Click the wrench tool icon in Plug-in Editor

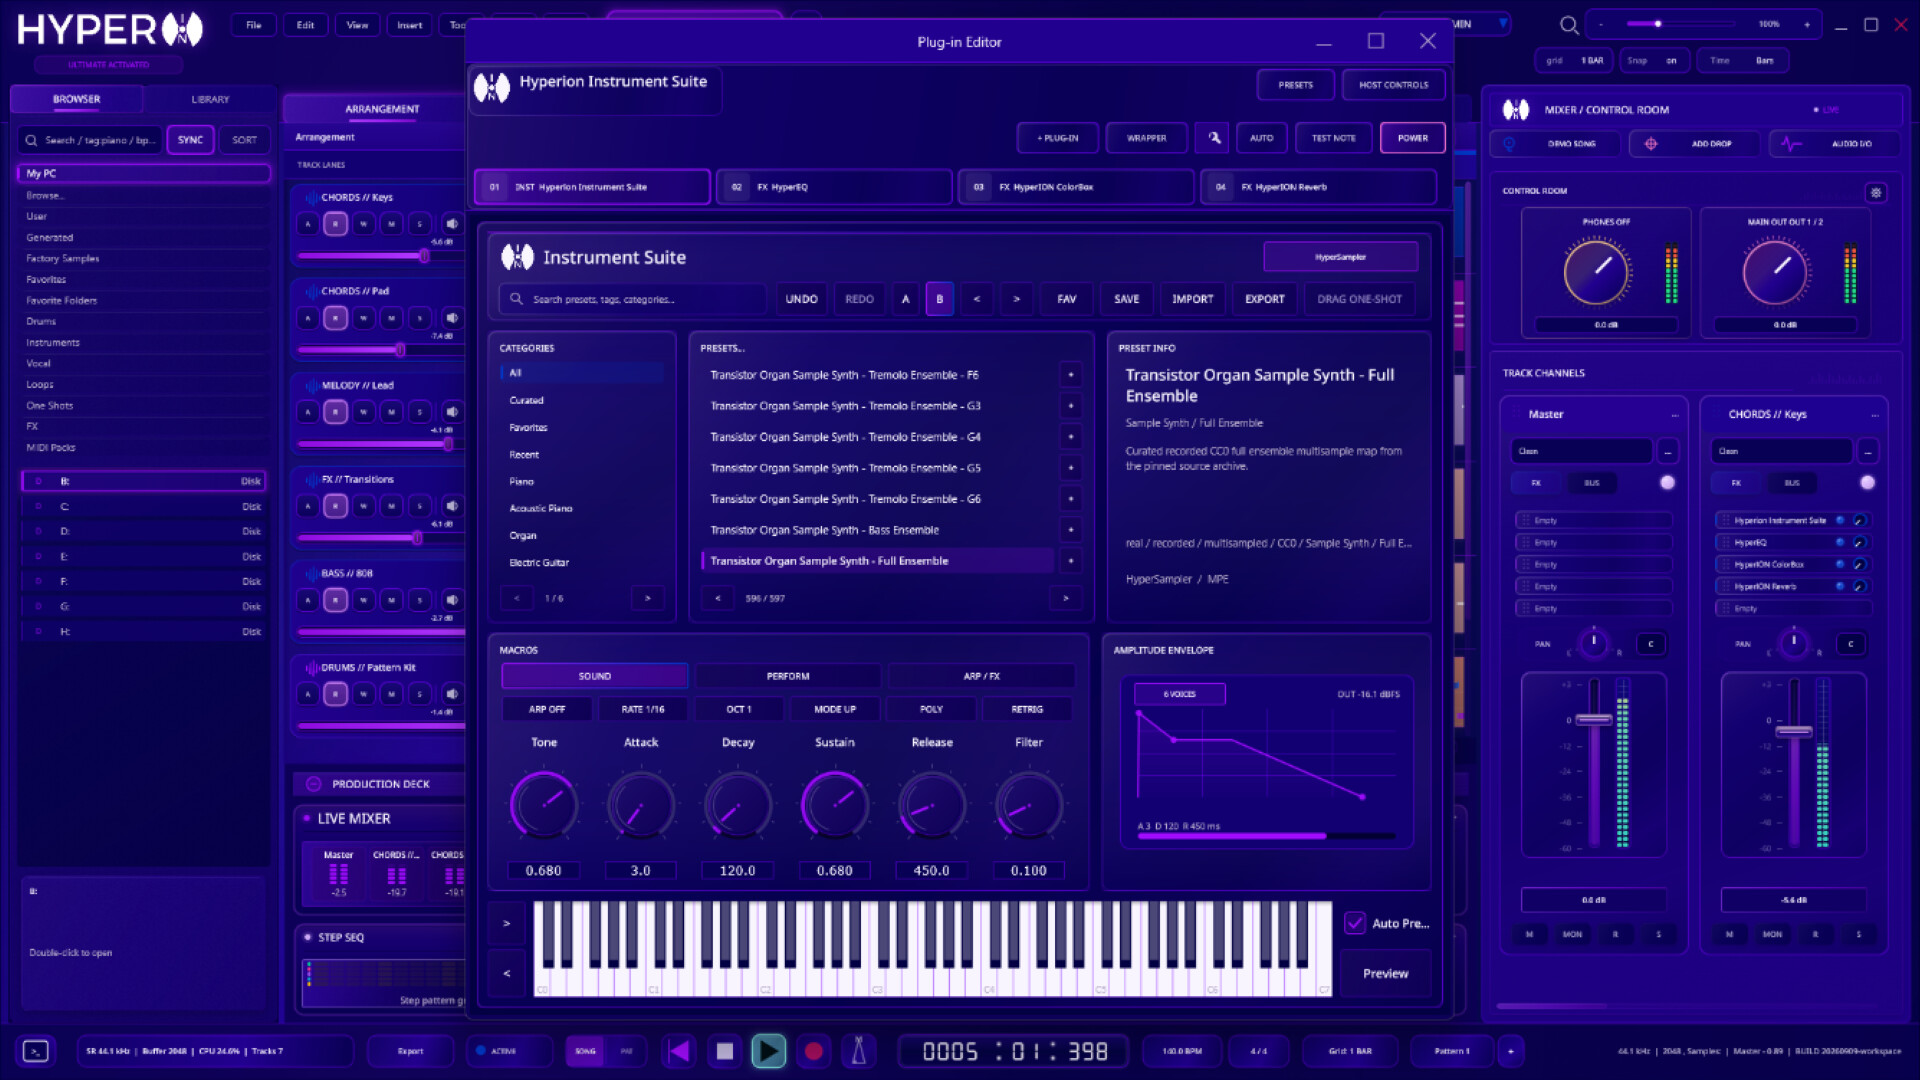[x=1214, y=138]
